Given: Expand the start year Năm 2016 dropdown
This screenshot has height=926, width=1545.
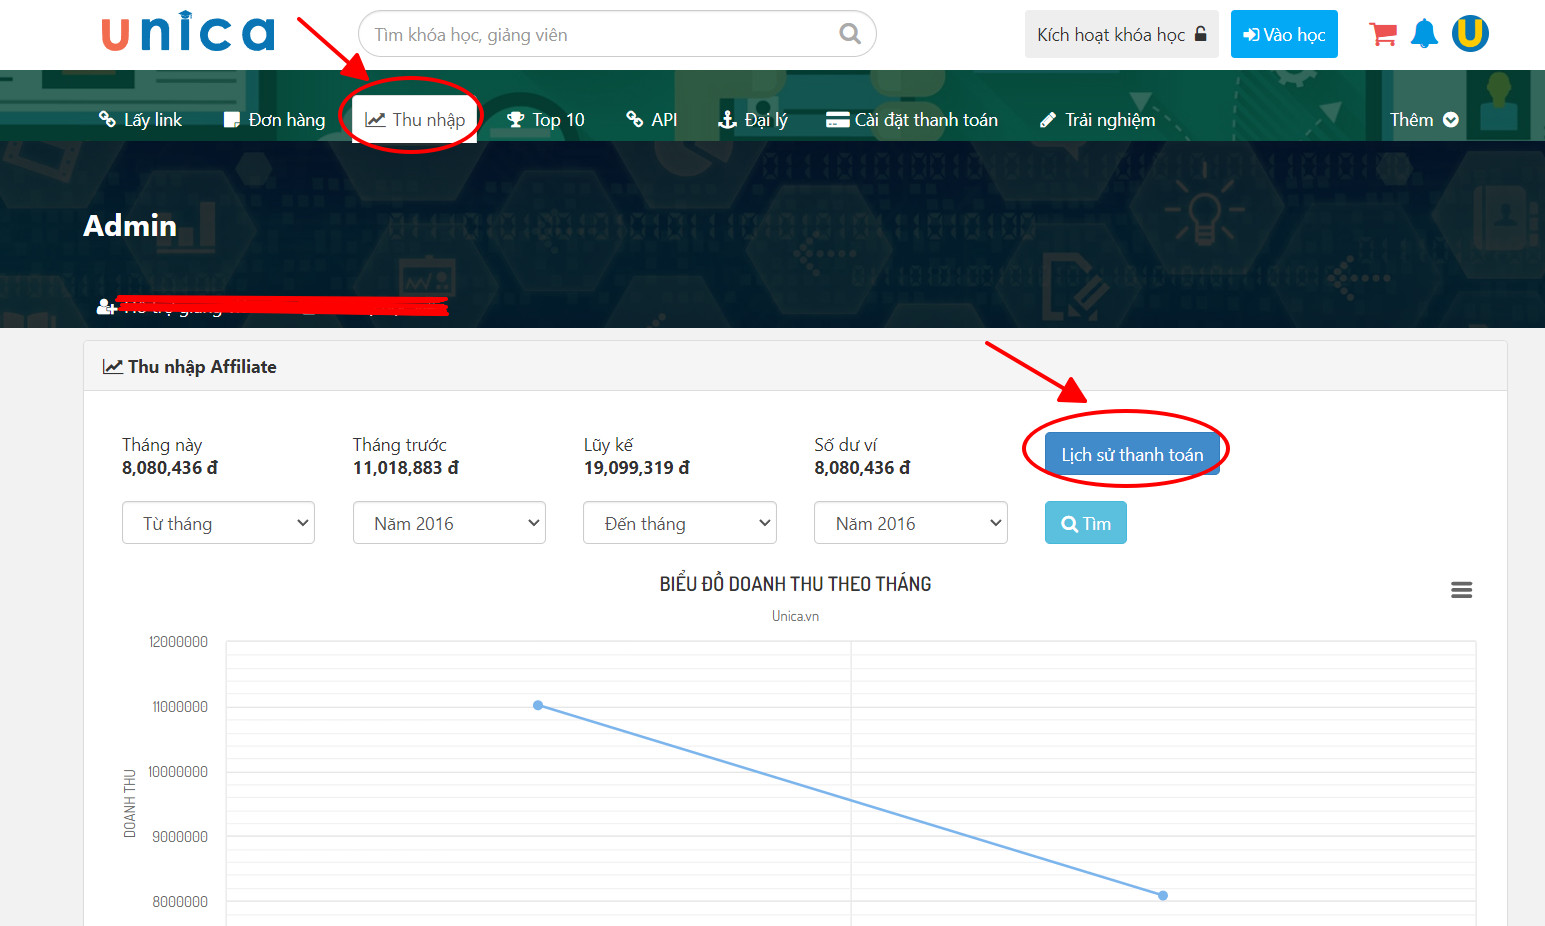Looking at the screenshot, I should [x=449, y=523].
